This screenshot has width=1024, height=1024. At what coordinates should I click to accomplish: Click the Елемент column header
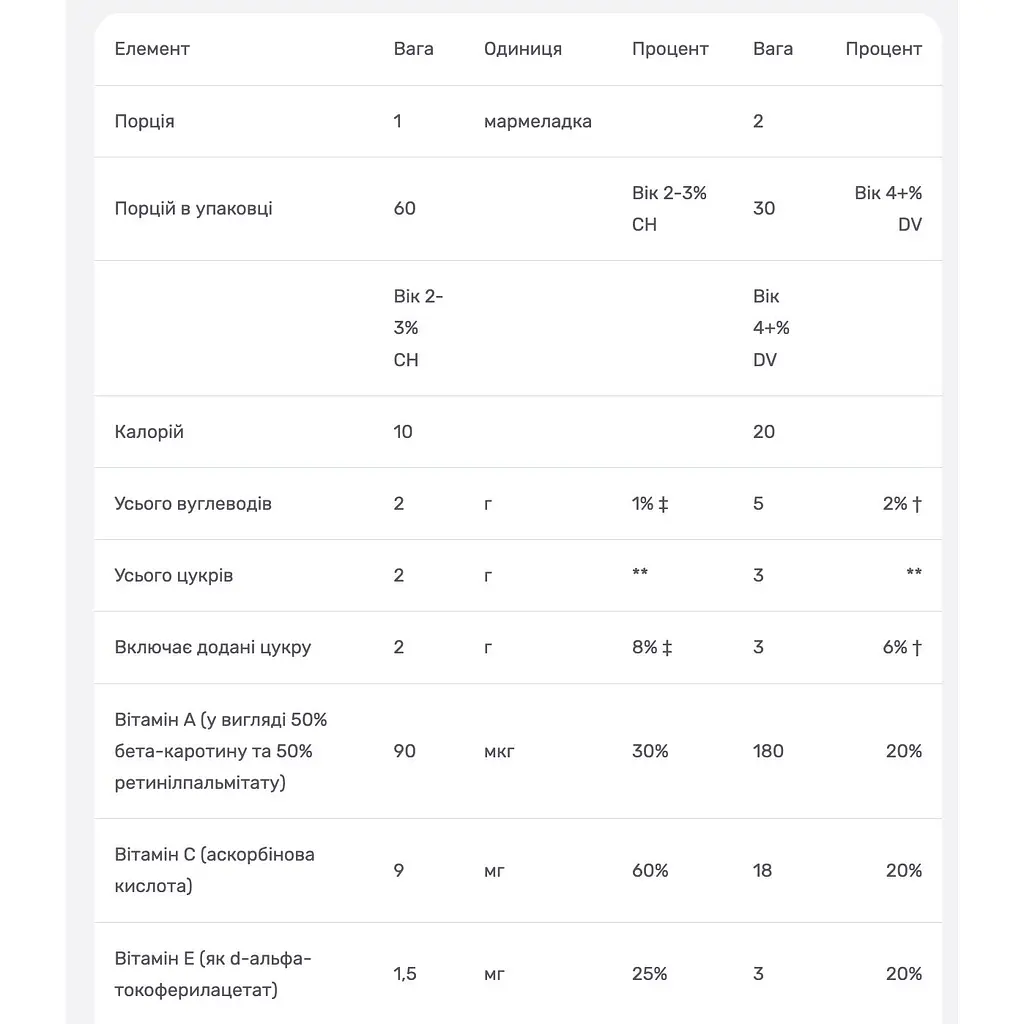152,49
